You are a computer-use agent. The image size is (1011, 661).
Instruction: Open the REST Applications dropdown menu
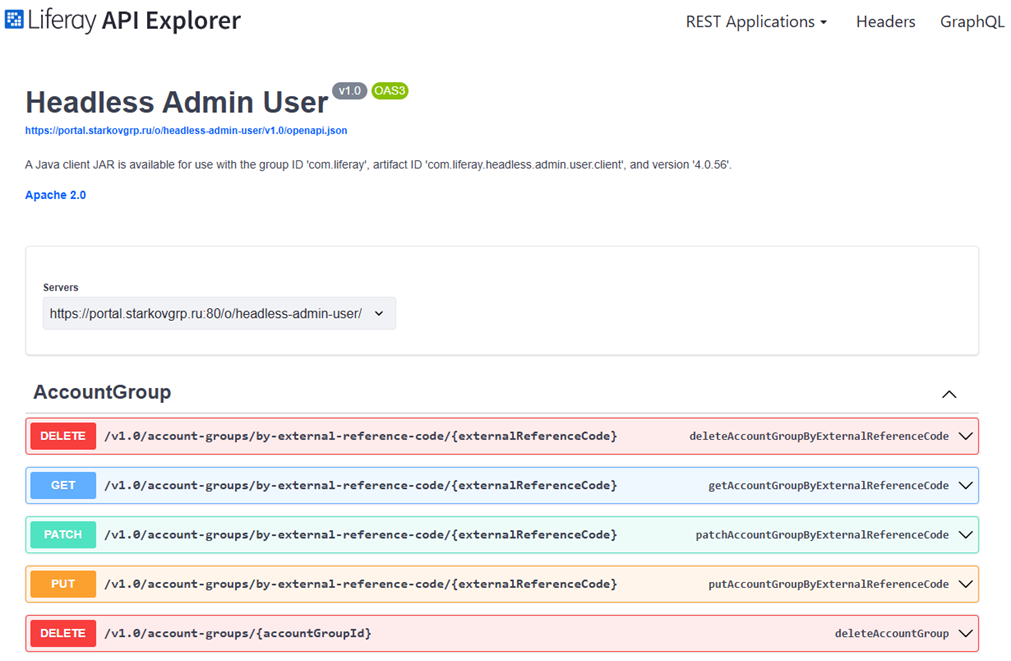point(756,22)
